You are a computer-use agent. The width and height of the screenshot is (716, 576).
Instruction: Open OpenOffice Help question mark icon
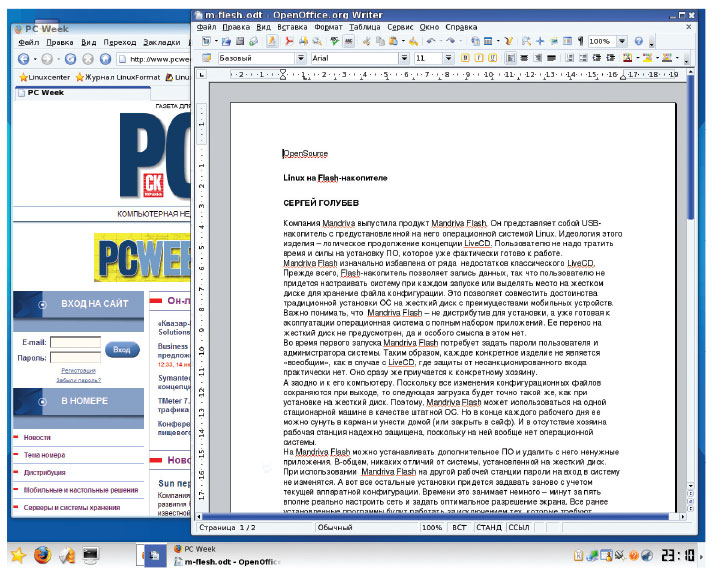click(x=639, y=41)
